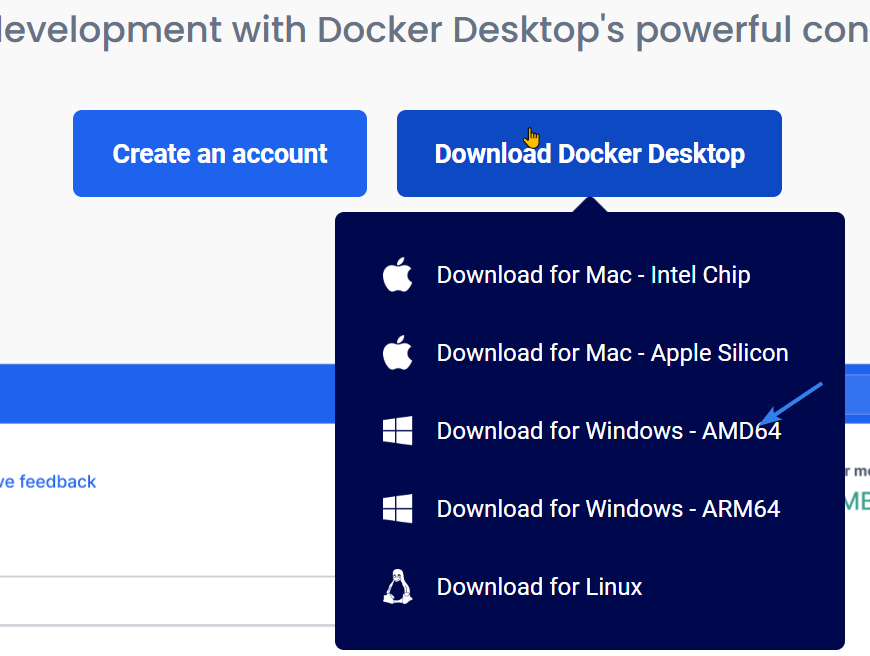Click the Tux icon for the Linux download
The height and width of the screenshot is (656, 870).
pos(397,586)
